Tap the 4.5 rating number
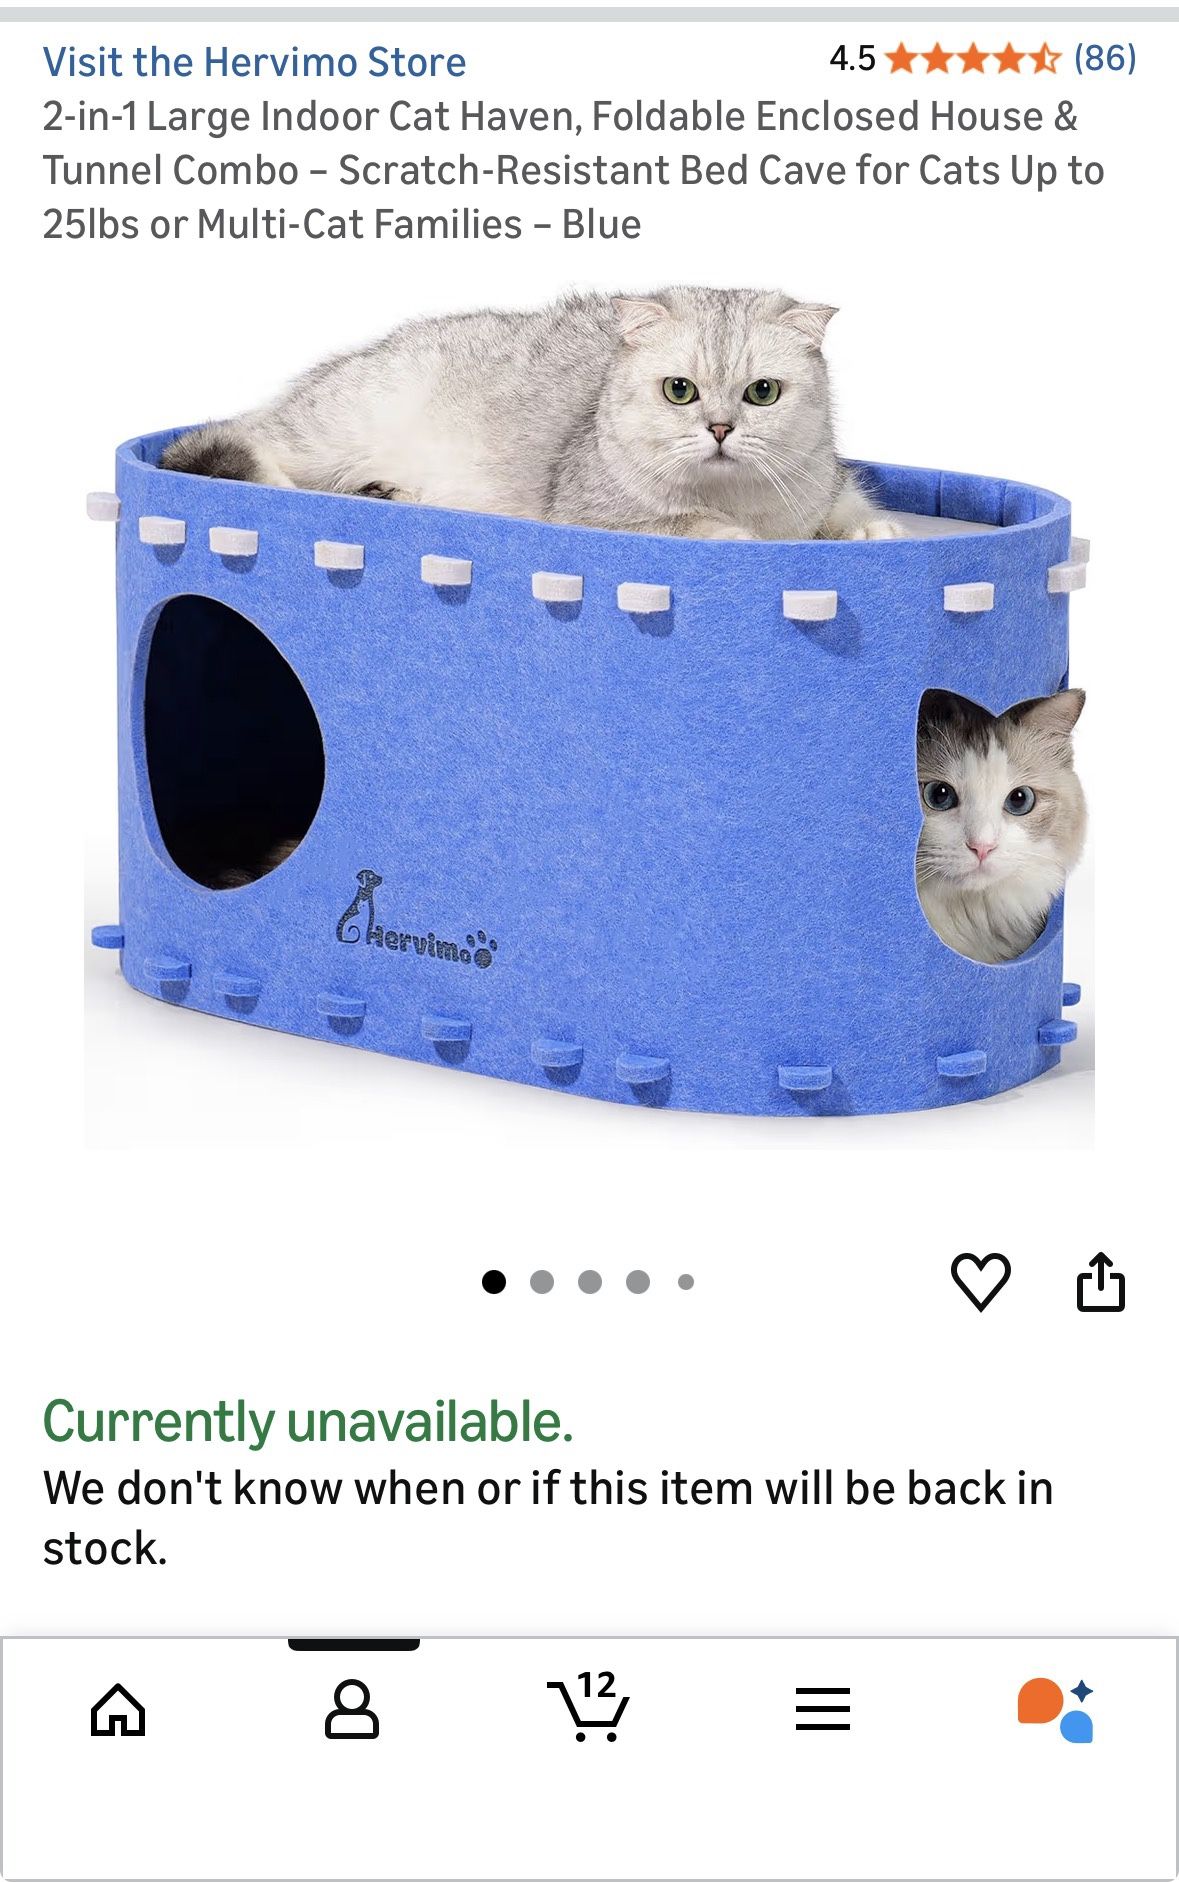The height and width of the screenshot is (1882, 1179). 852,59
